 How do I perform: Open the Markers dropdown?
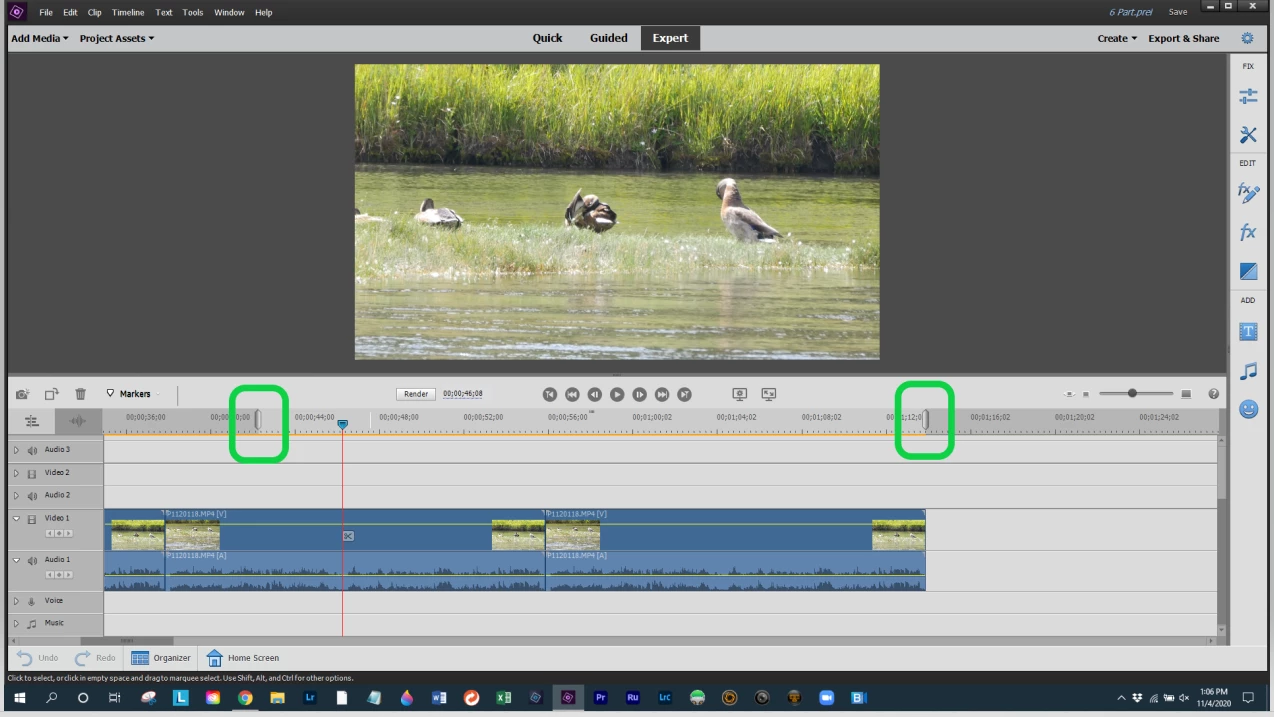pyautogui.click(x=134, y=394)
